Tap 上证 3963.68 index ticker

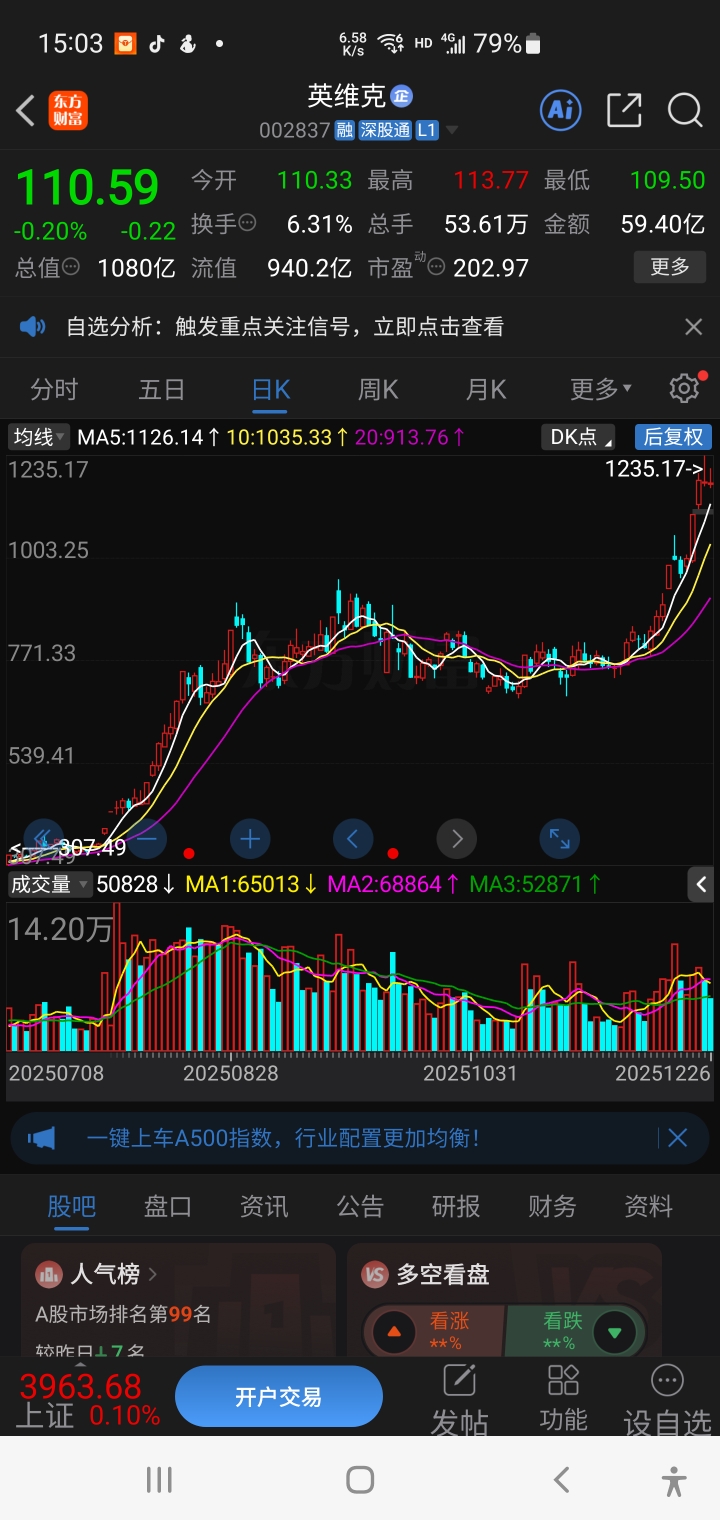(87, 1400)
